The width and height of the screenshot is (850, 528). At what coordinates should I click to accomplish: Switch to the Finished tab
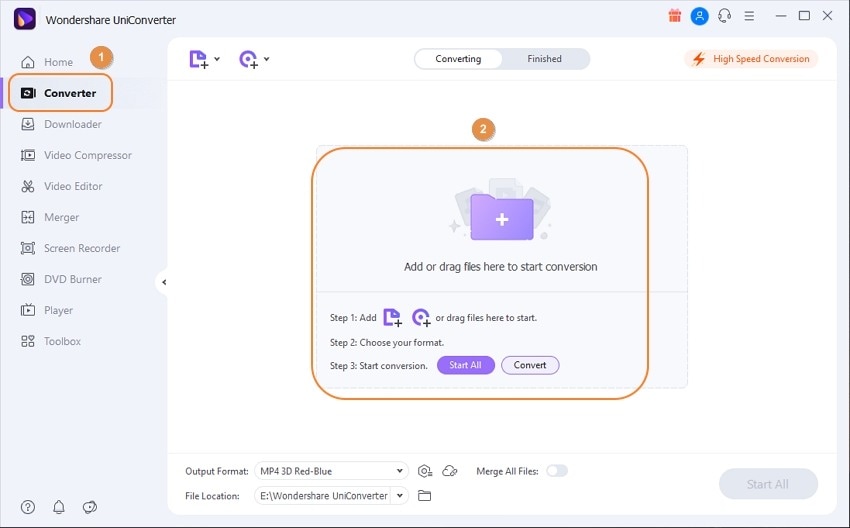tap(544, 59)
